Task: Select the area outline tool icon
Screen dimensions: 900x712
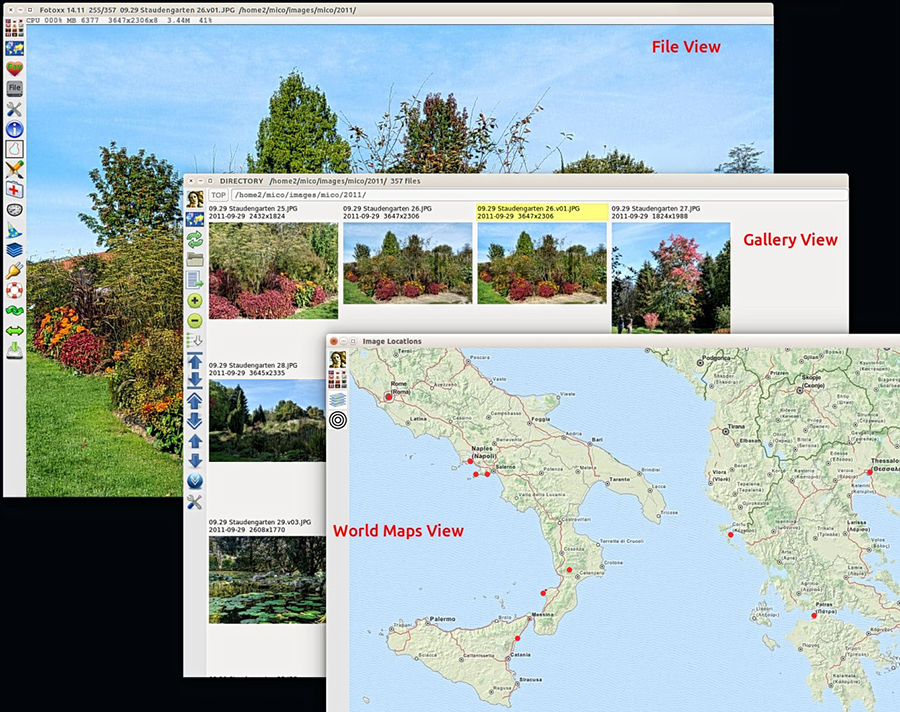Action: 14,149
